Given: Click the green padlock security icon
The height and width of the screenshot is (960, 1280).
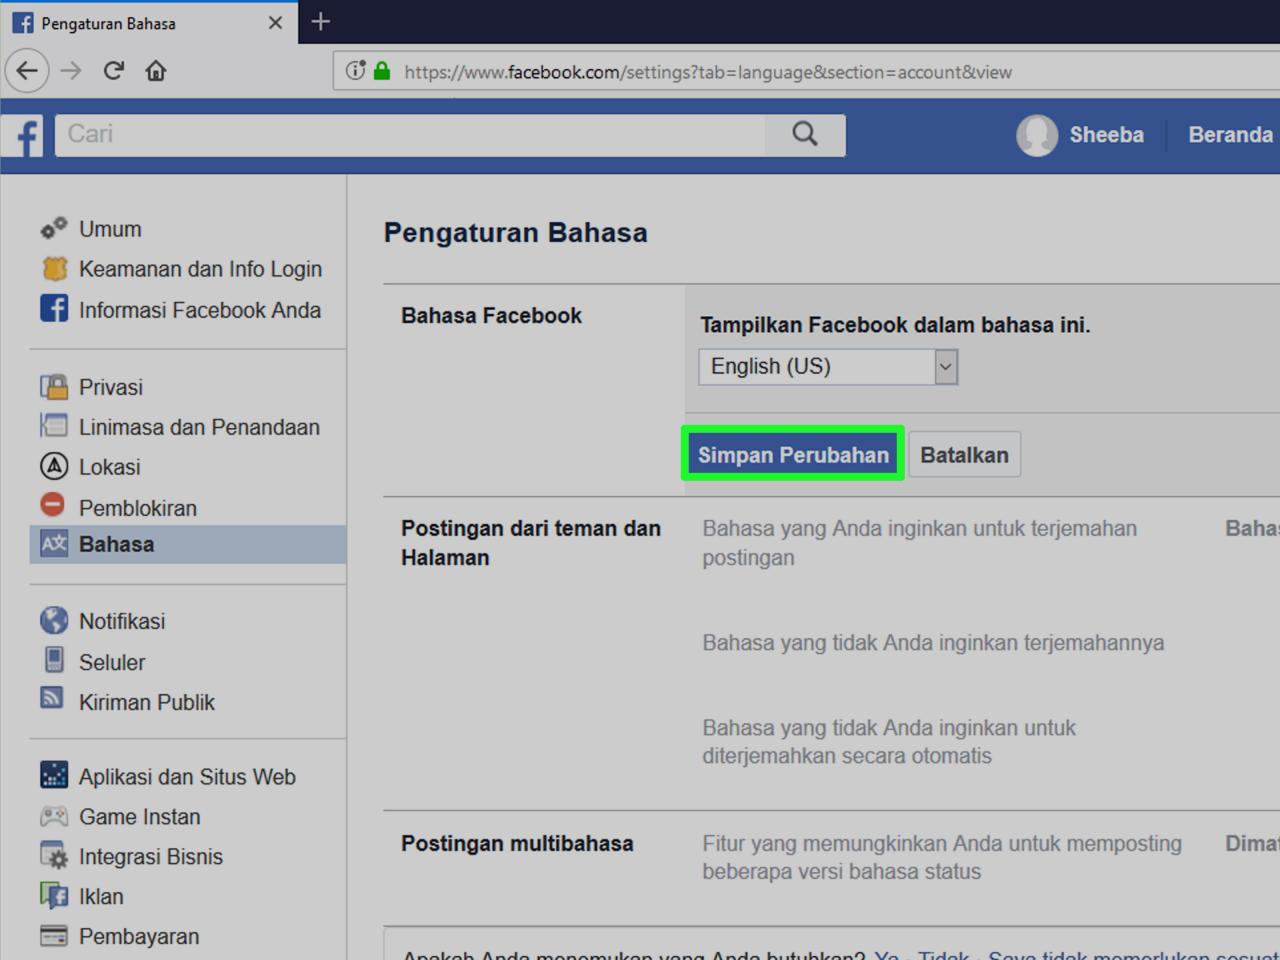Looking at the screenshot, I should [x=382, y=71].
